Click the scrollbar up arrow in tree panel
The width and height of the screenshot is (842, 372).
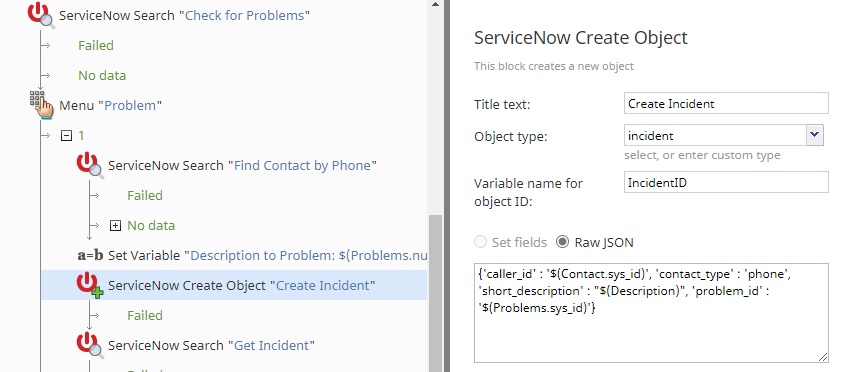pyautogui.click(x=435, y=4)
